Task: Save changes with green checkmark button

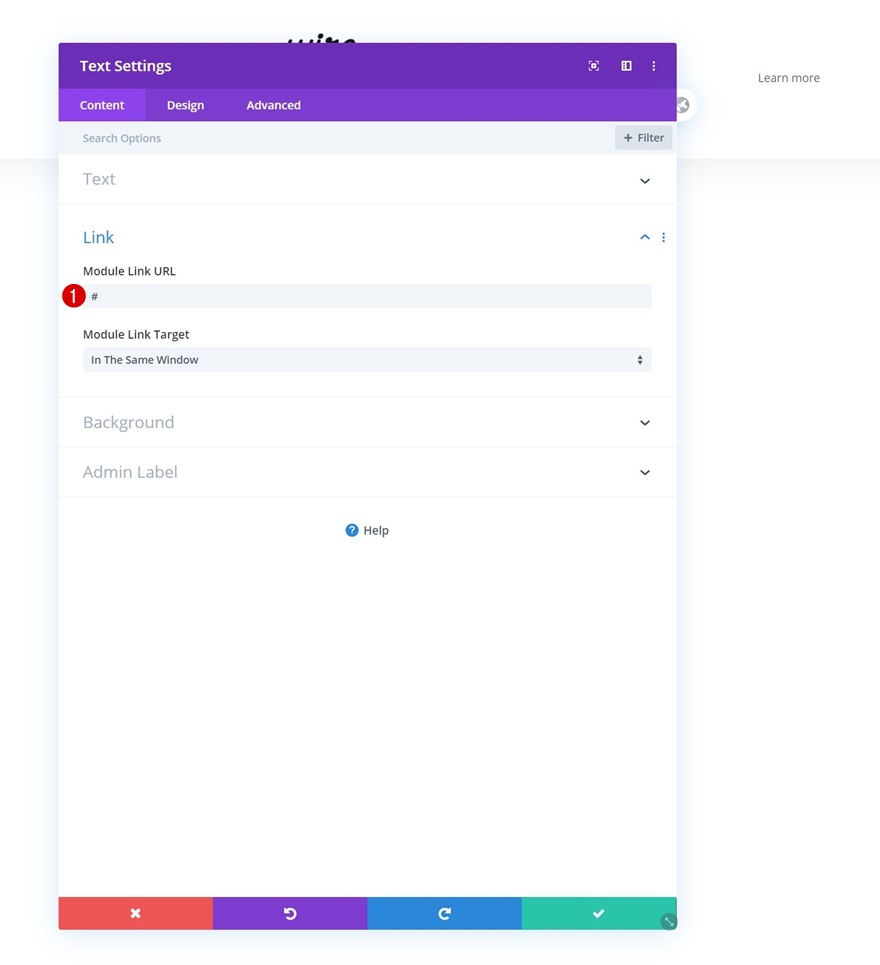Action: click(x=599, y=913)
